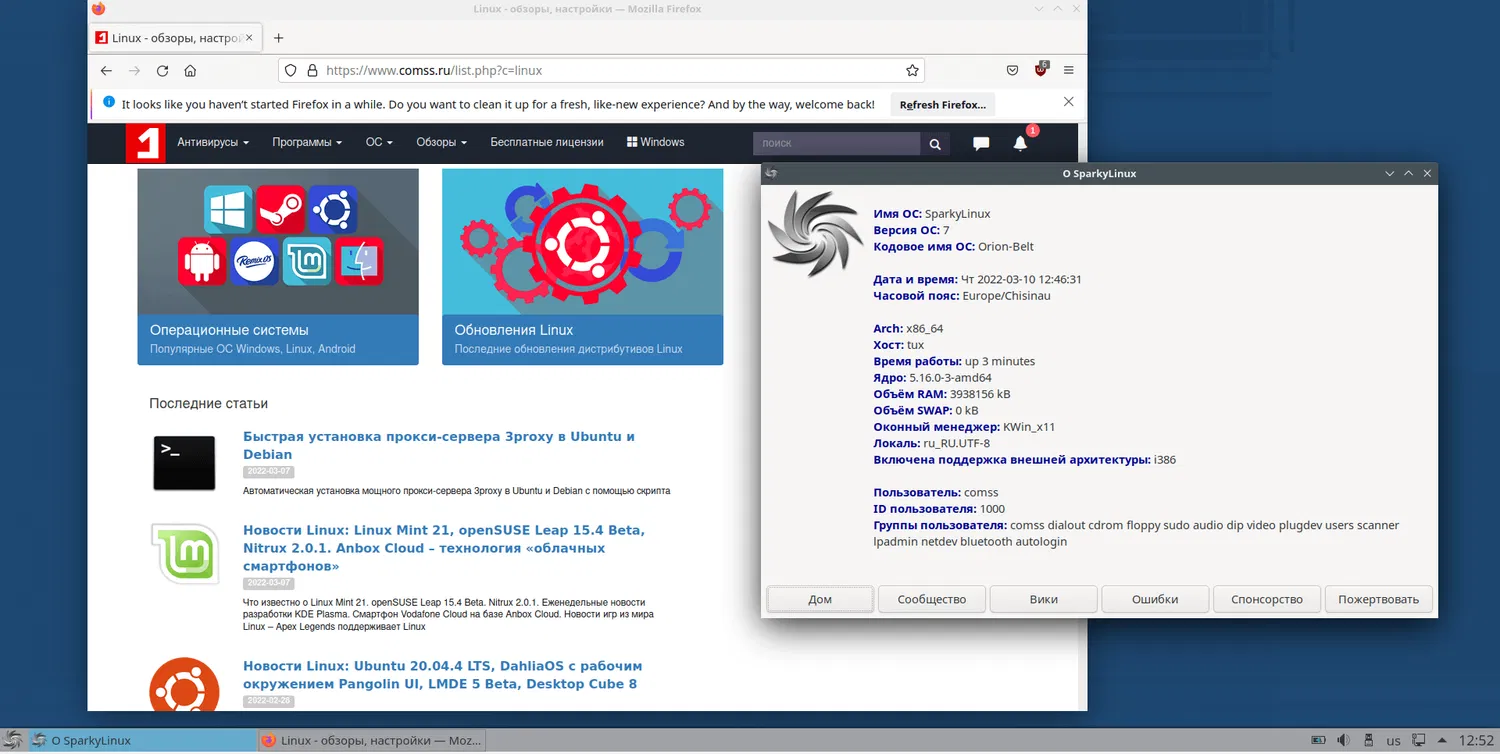Open the Pocket save icon

1012,71
